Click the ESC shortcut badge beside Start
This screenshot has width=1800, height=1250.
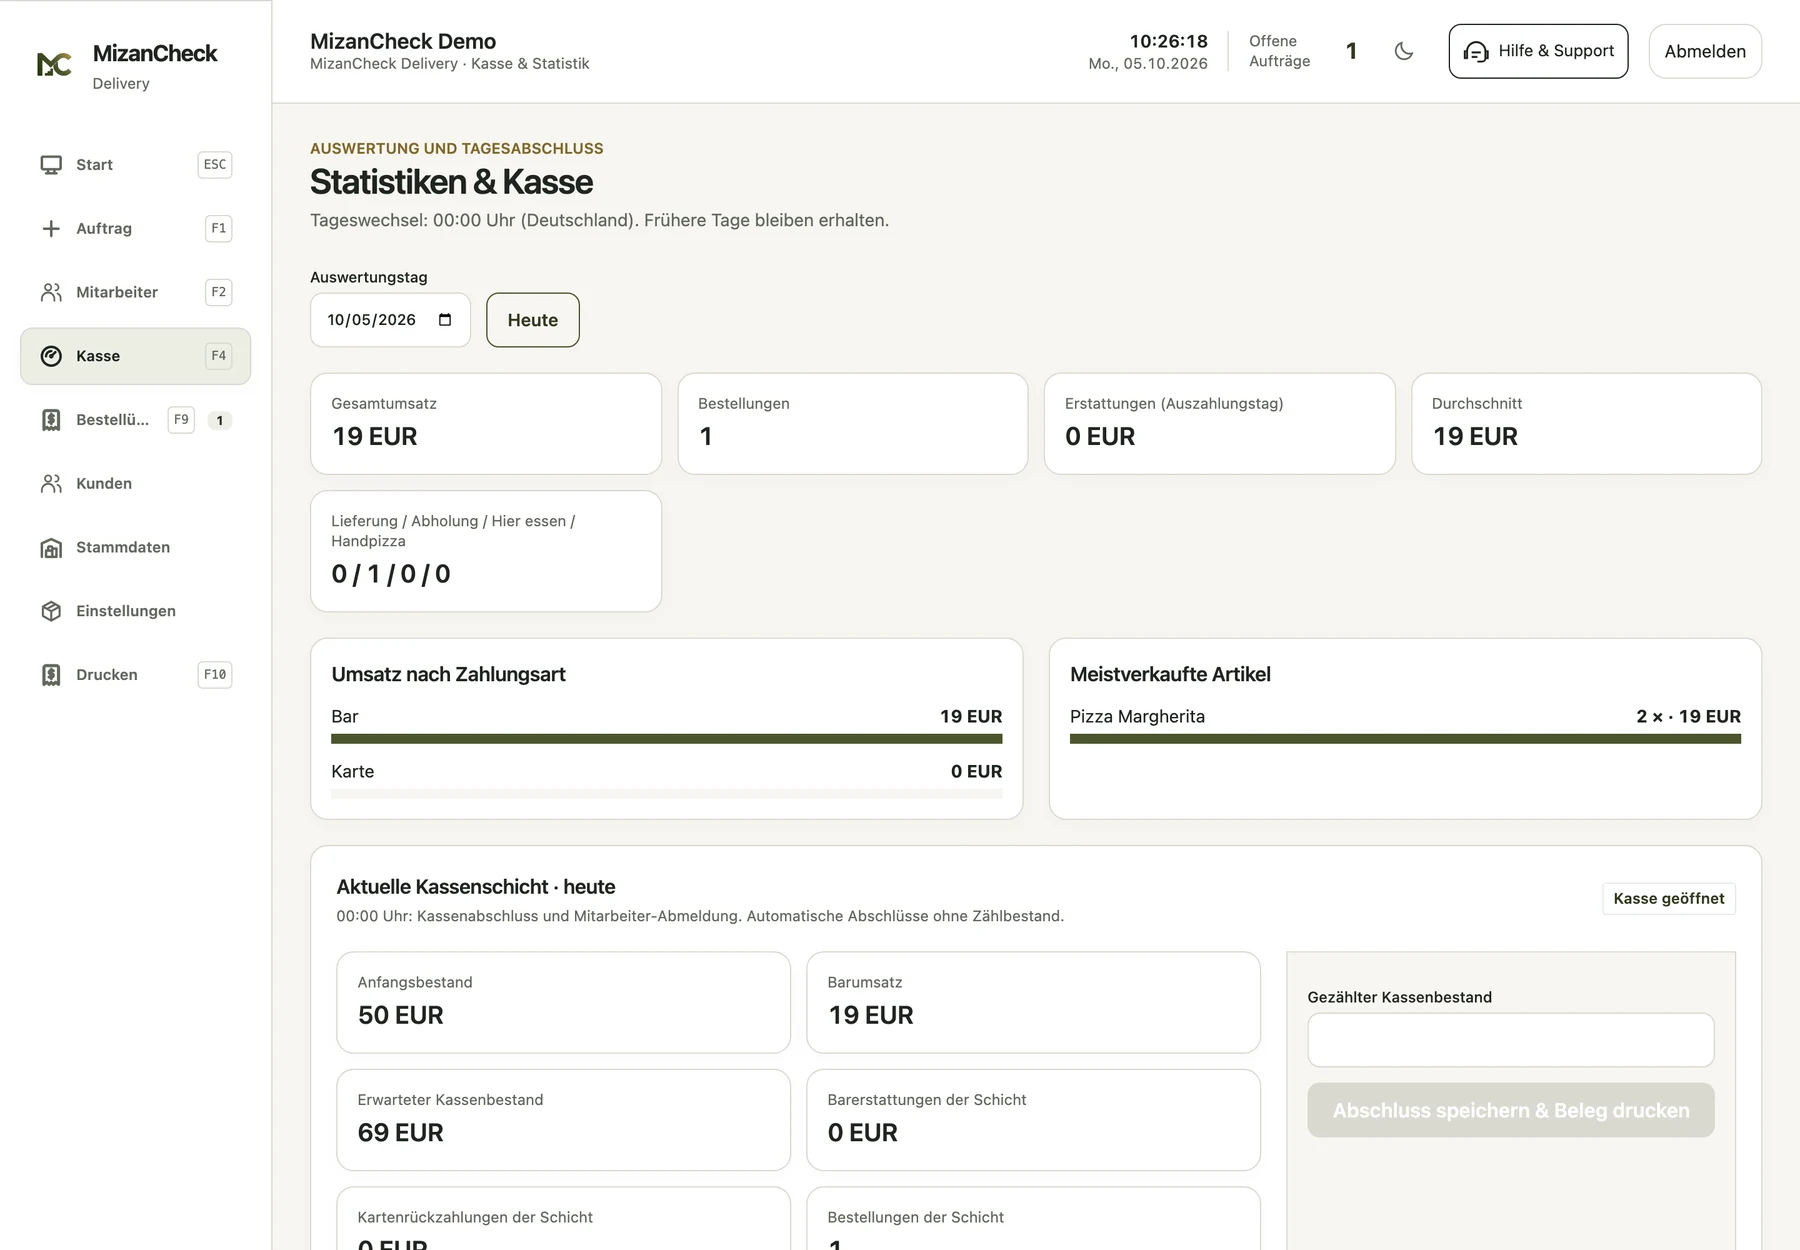coord(215,165)
